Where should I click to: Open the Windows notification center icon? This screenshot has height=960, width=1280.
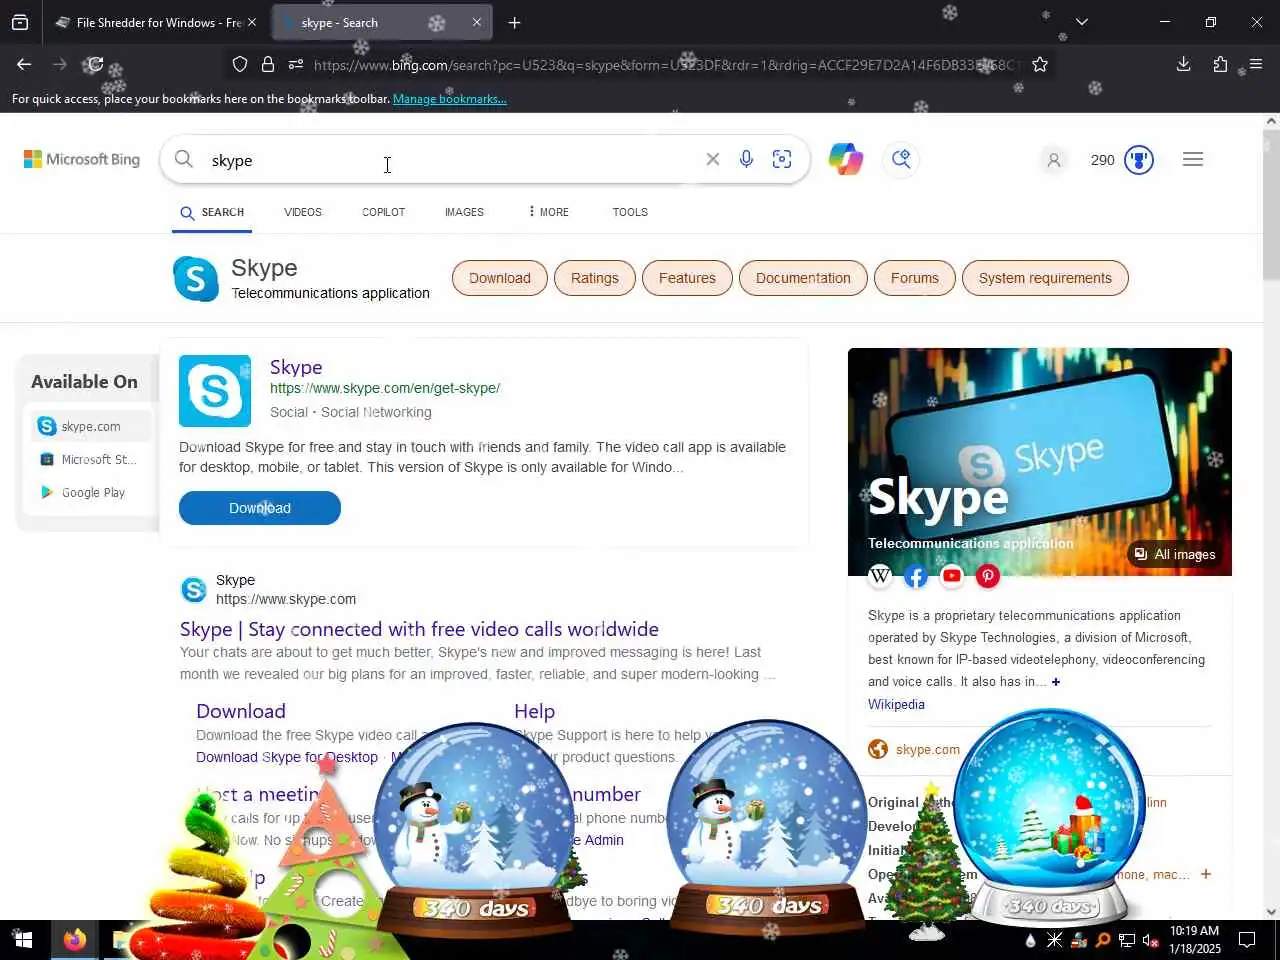1247,940
